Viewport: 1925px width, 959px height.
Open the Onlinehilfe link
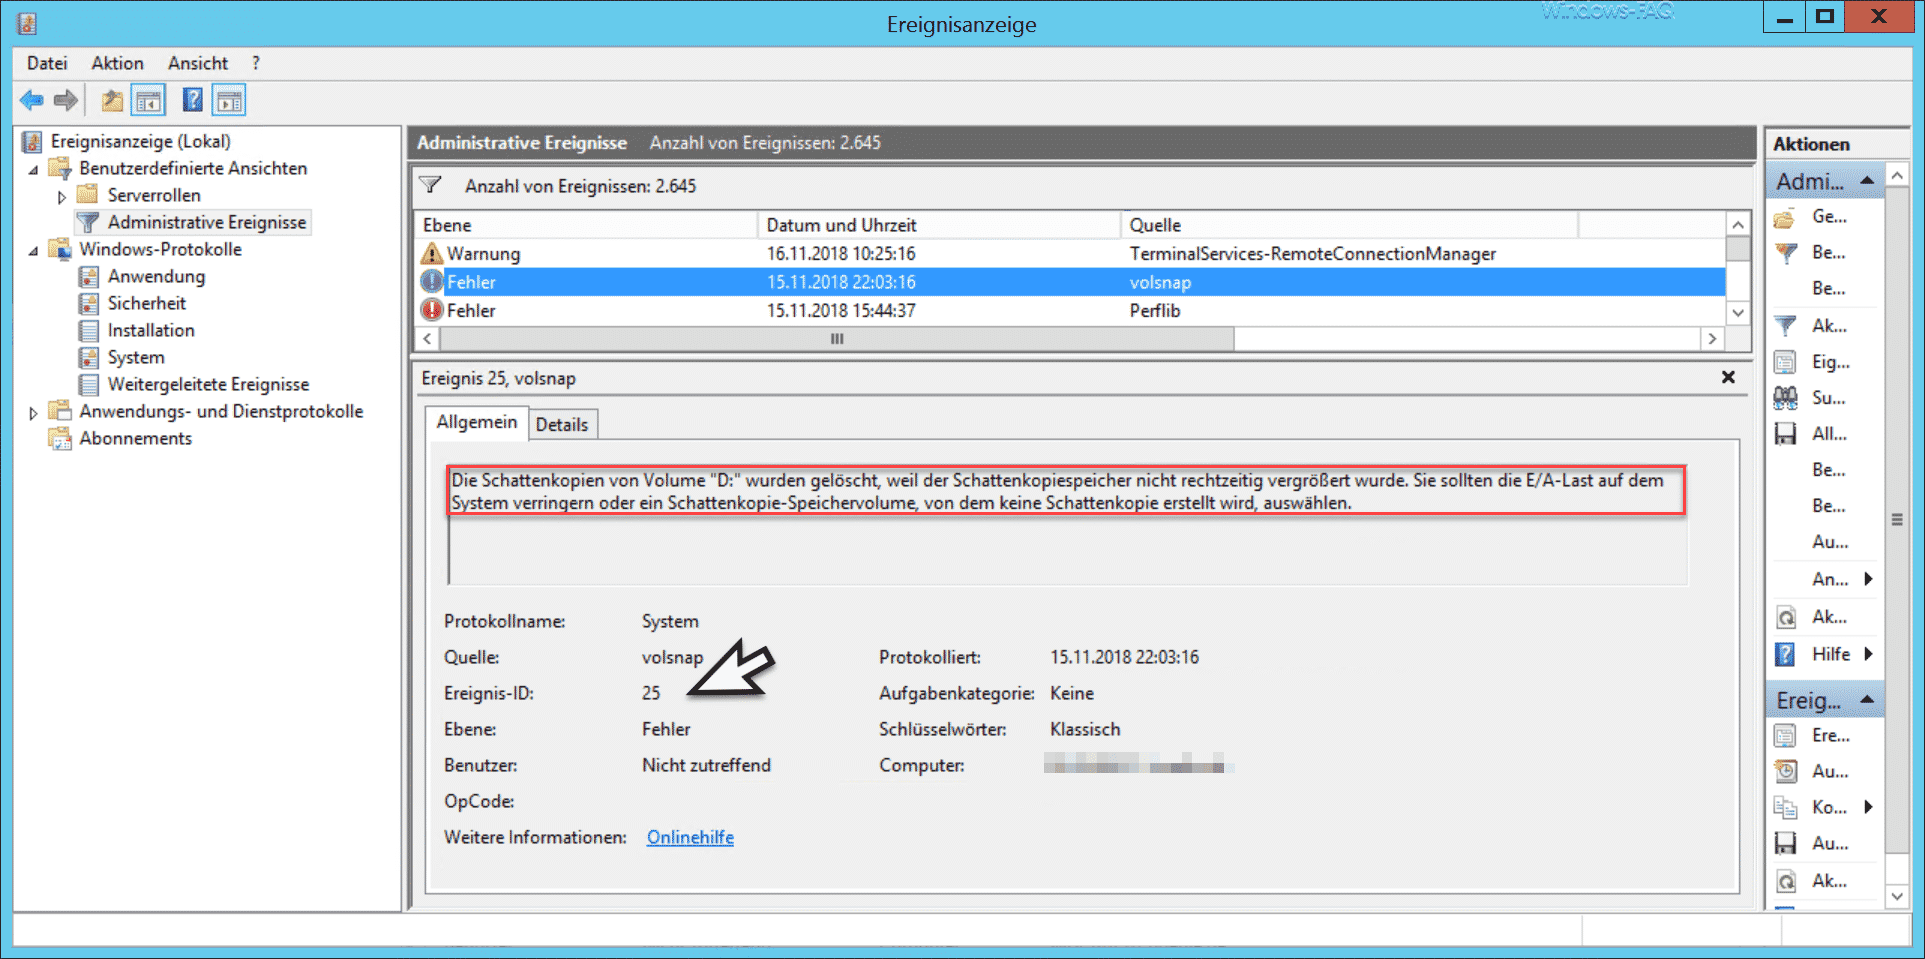(x=690, y=837)
